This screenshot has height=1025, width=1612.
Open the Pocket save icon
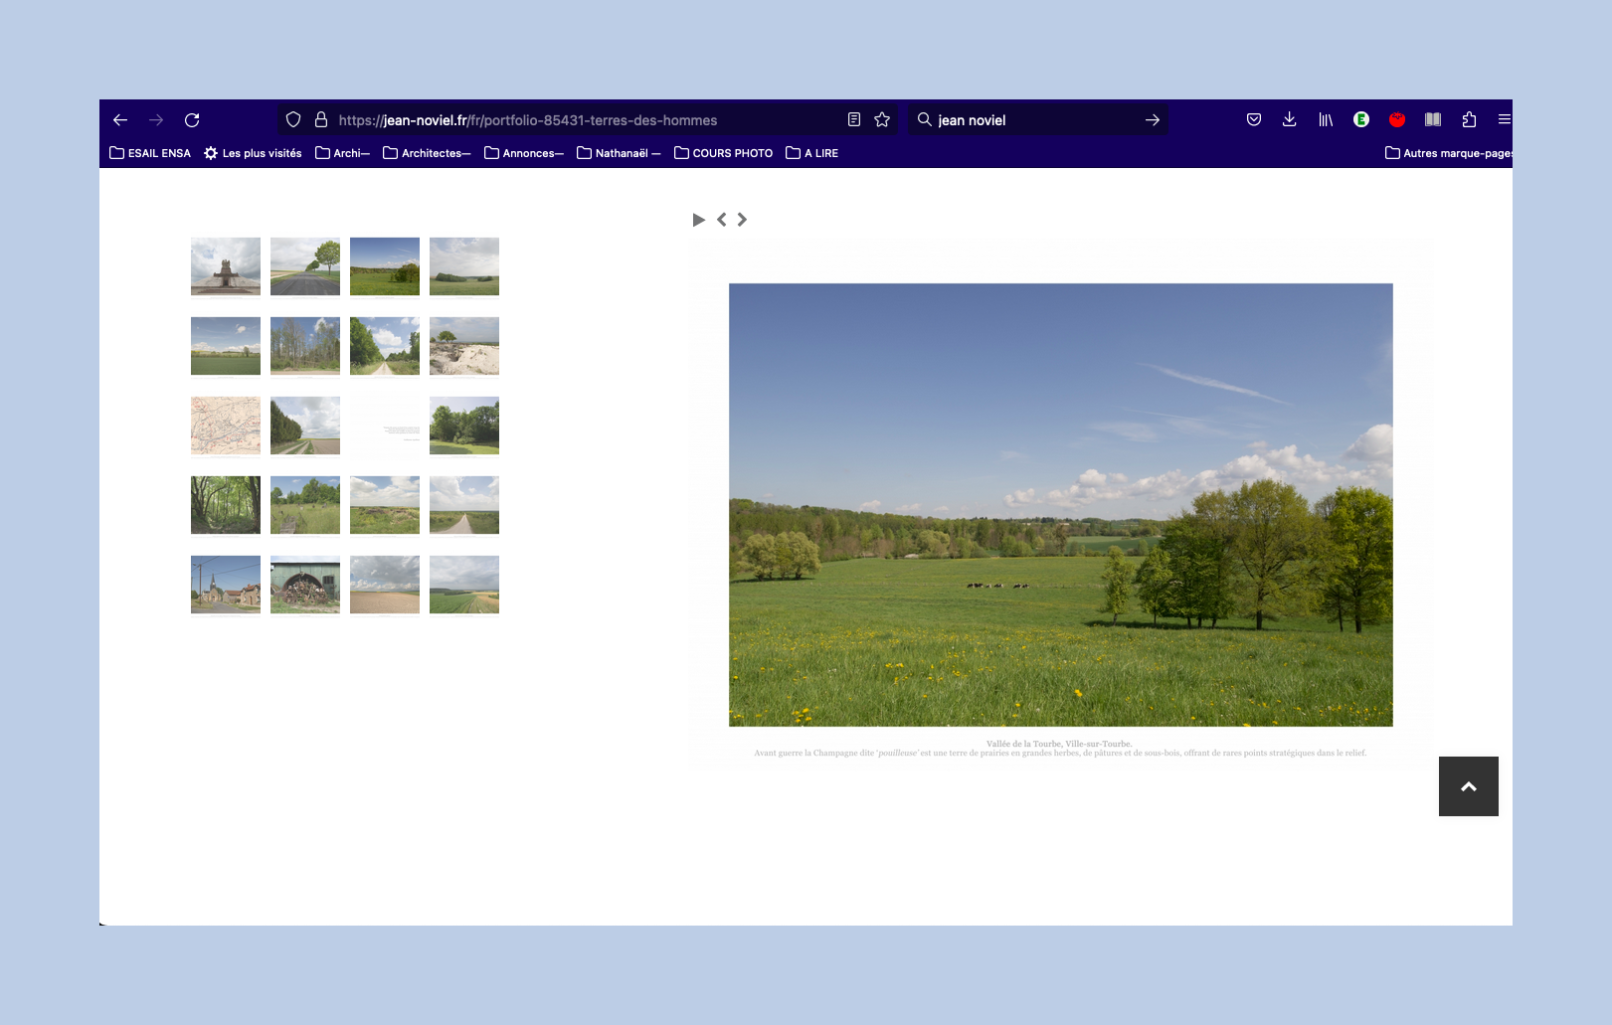tap(1253, 120)
